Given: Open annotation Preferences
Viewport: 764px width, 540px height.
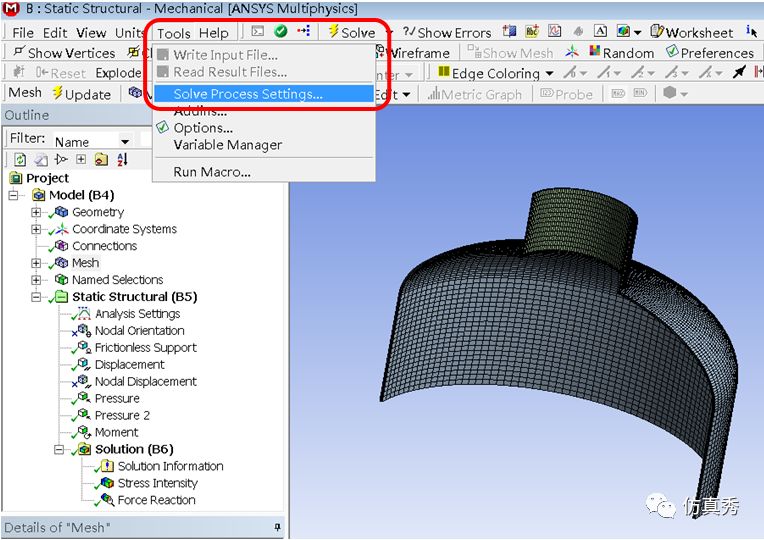Looking at the screenshot, I should click(710, 52).
